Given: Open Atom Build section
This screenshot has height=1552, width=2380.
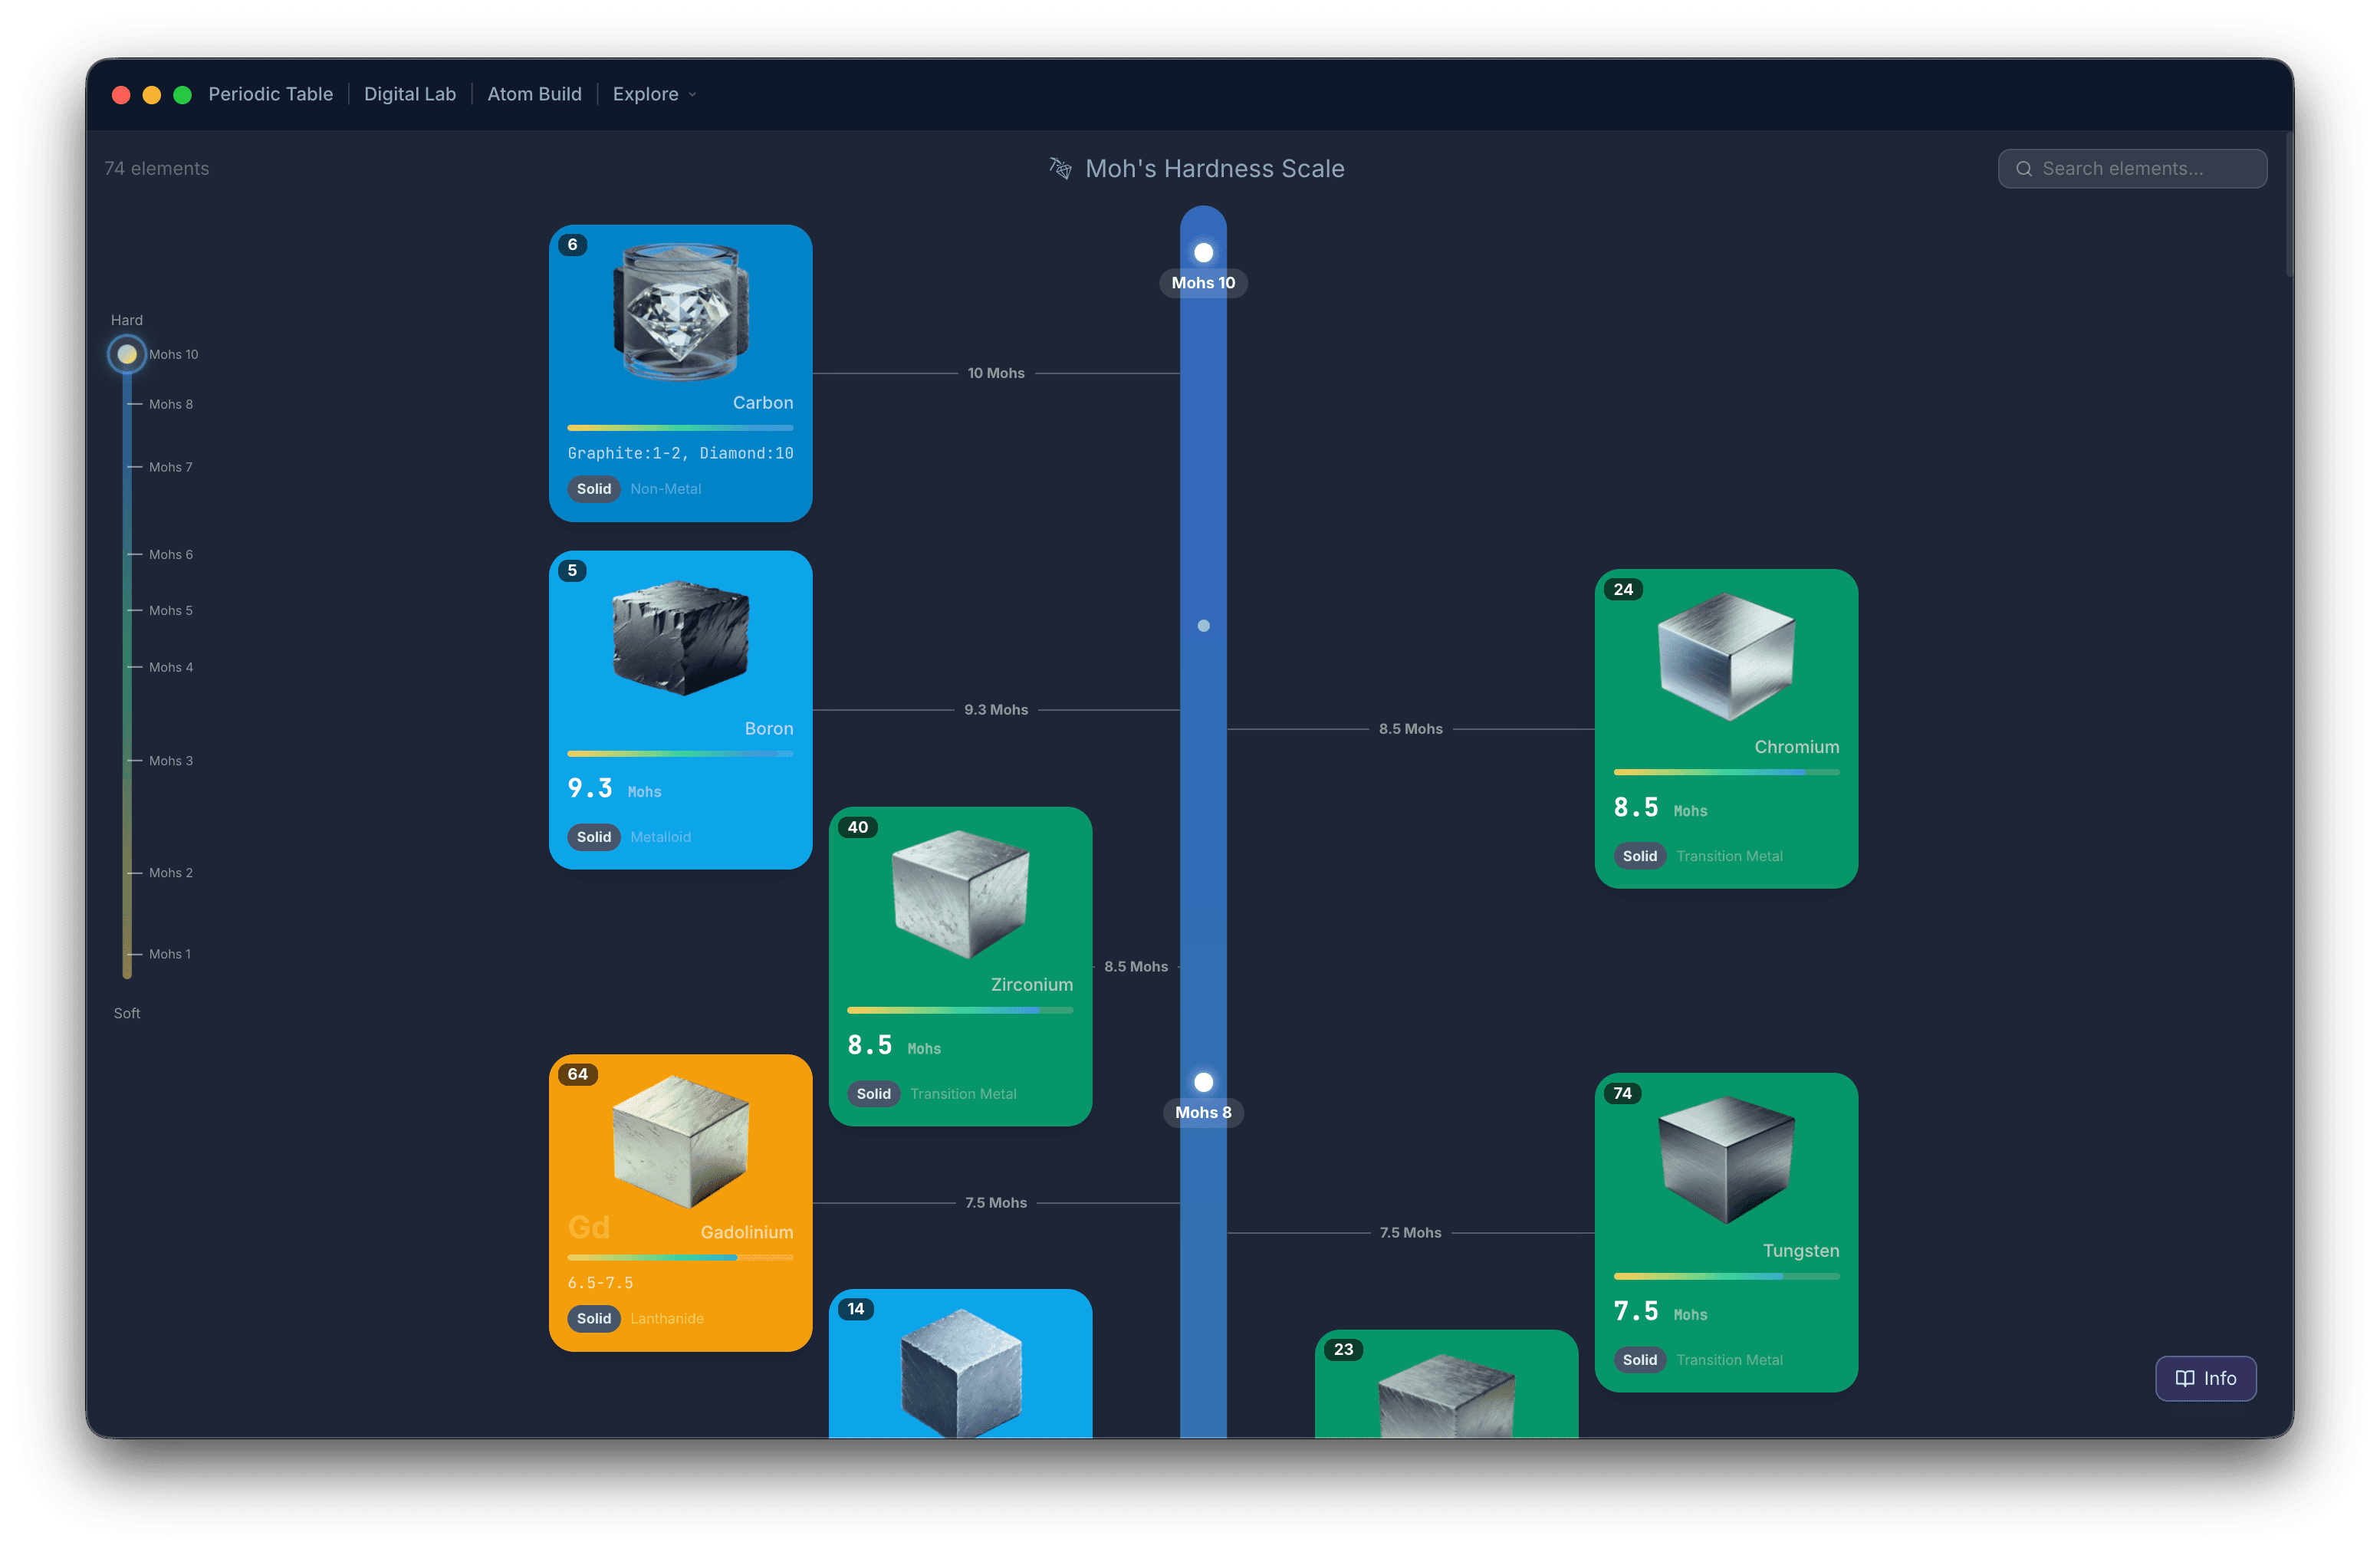Looking at the screenshot, I should click(x=534, y=94).
